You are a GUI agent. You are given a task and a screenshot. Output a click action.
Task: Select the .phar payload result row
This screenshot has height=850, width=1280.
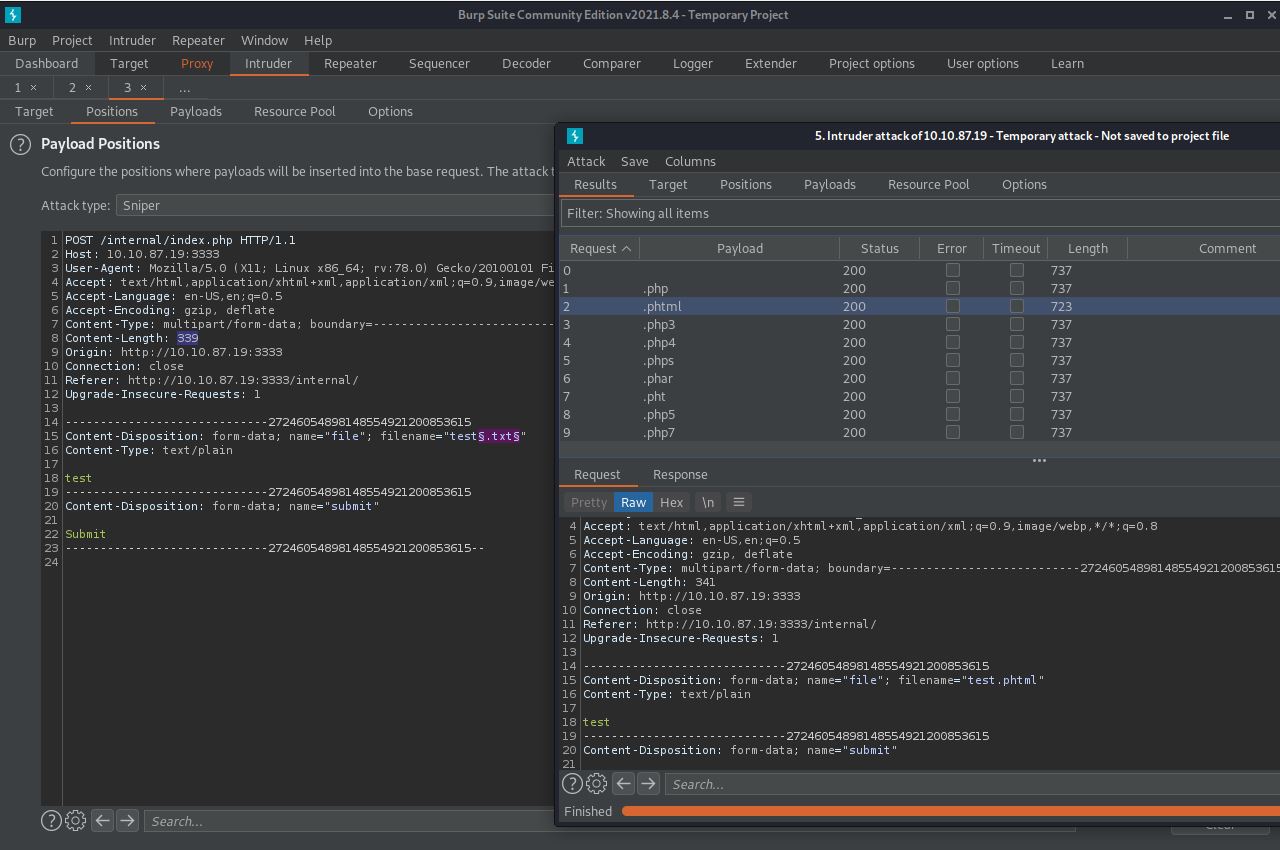[920, 378]
